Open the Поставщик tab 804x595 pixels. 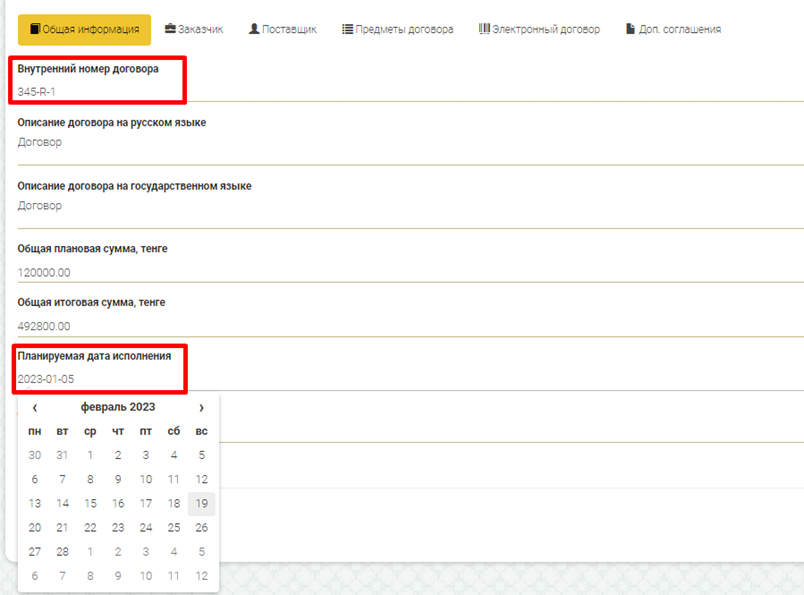click(x=282, y=30)
